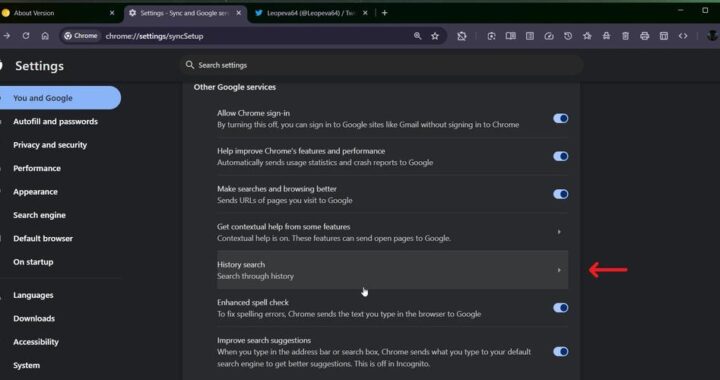This screenshot has width=720, height=380.
Task: Open Search engine settings
Action: point(39,215)
